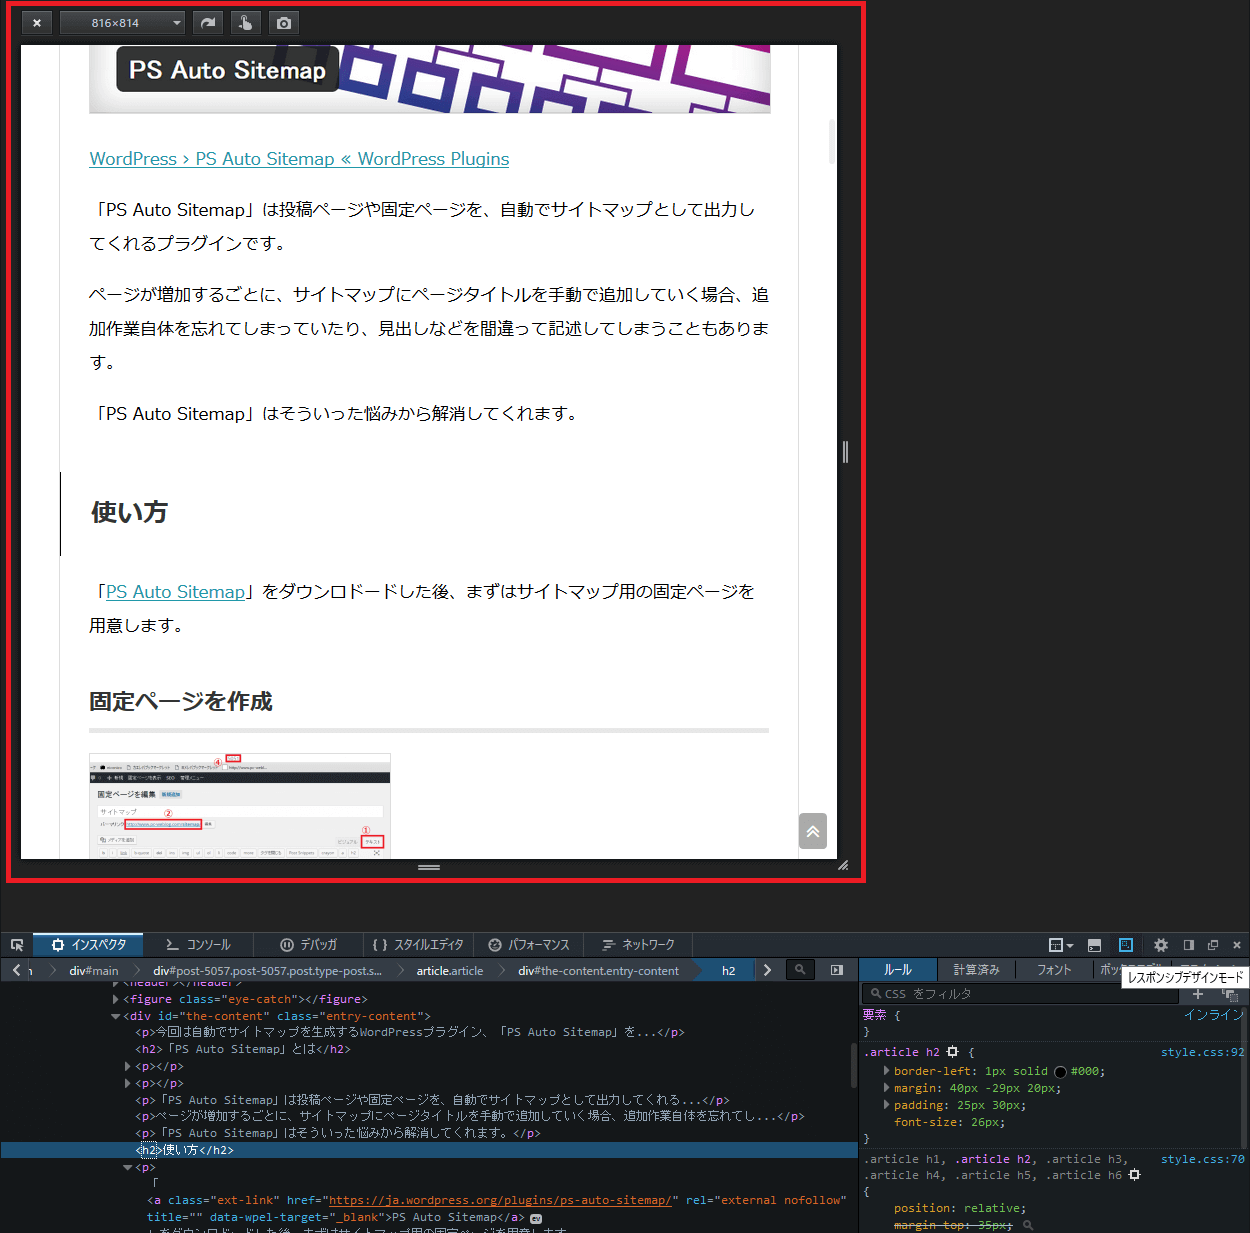Toggle pseudo-class panel icon
Image resolution: width=1250 pixels, height=1233 pixels.
[x=1230, y=994]
